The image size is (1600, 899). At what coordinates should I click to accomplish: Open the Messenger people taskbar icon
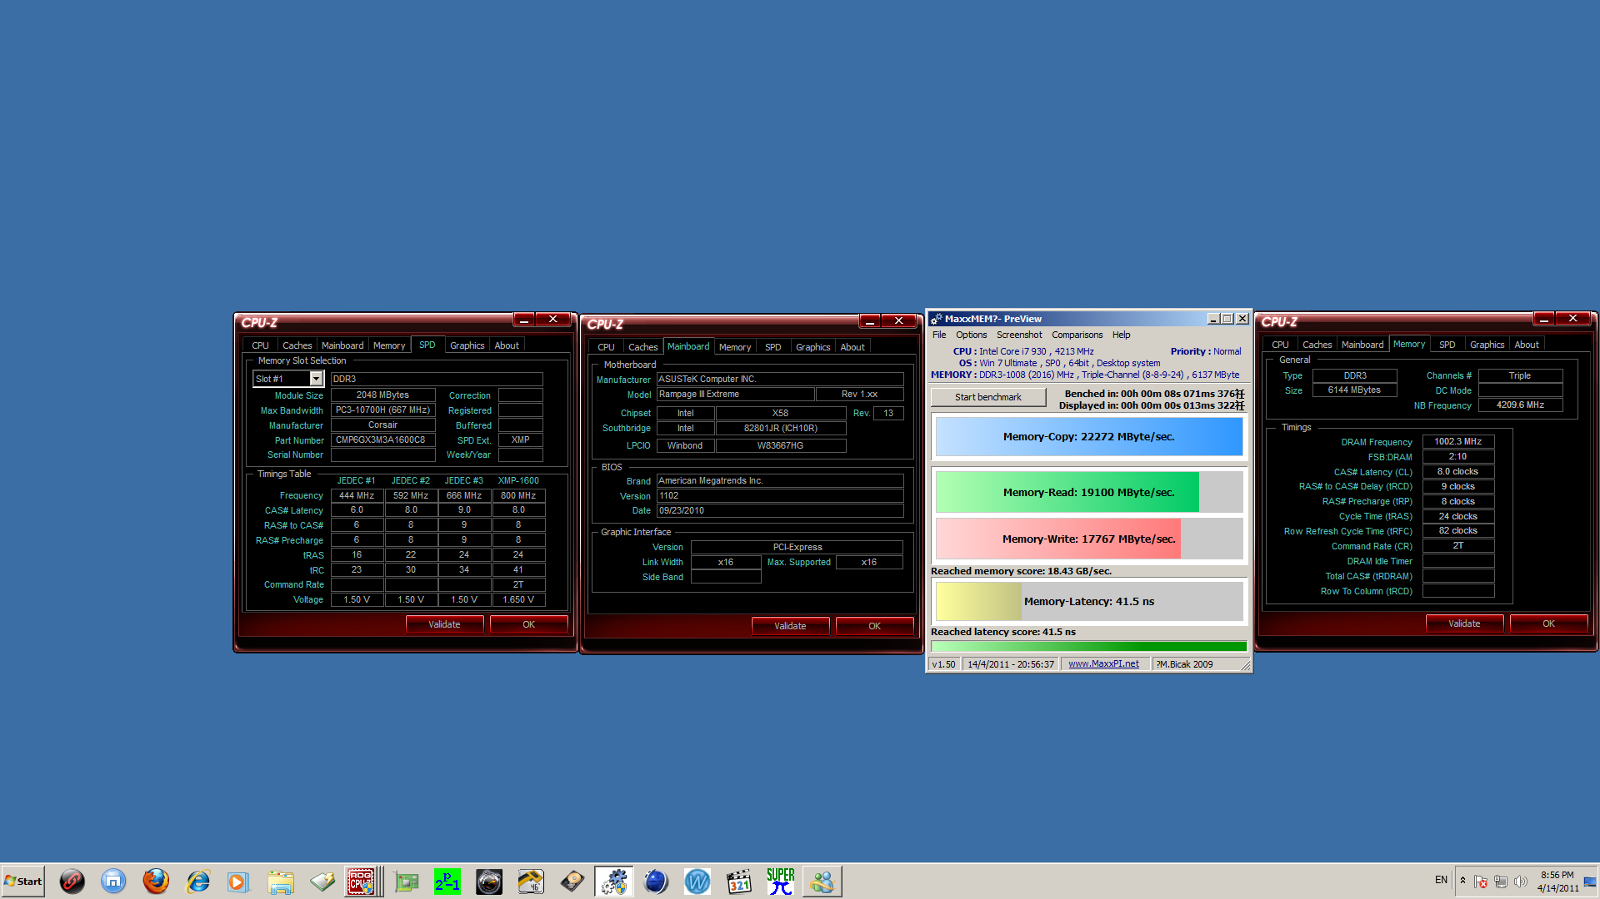(x=822, y=881)
